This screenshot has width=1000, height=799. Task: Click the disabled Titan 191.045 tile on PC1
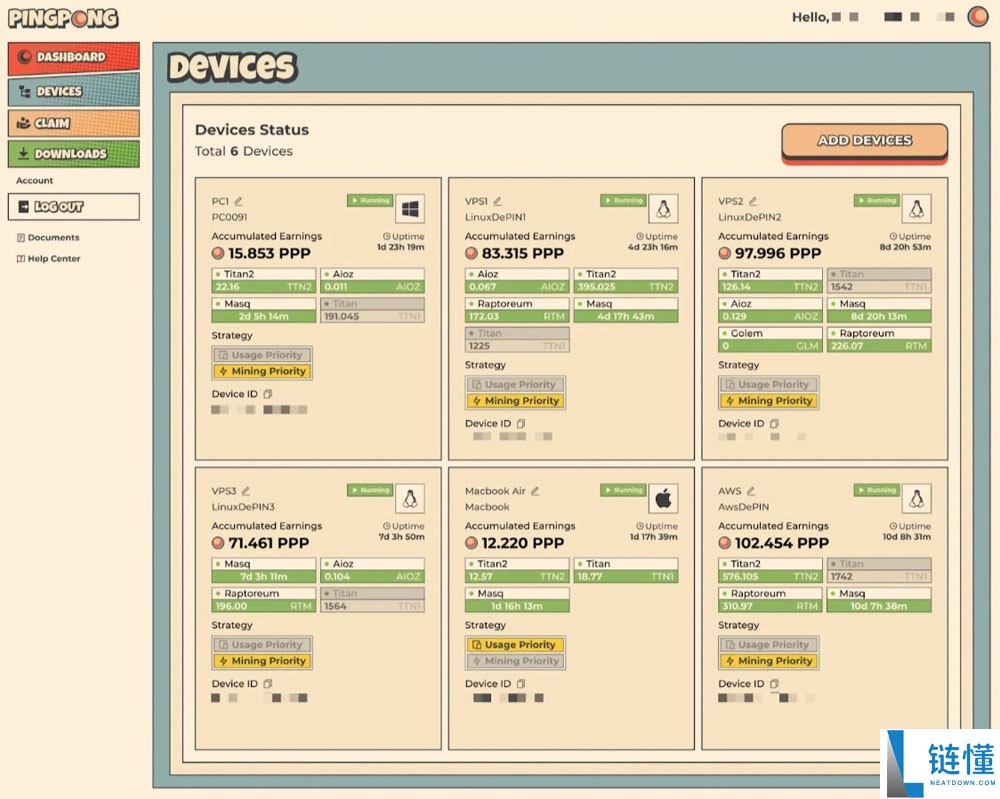click(x=372, y=310)
